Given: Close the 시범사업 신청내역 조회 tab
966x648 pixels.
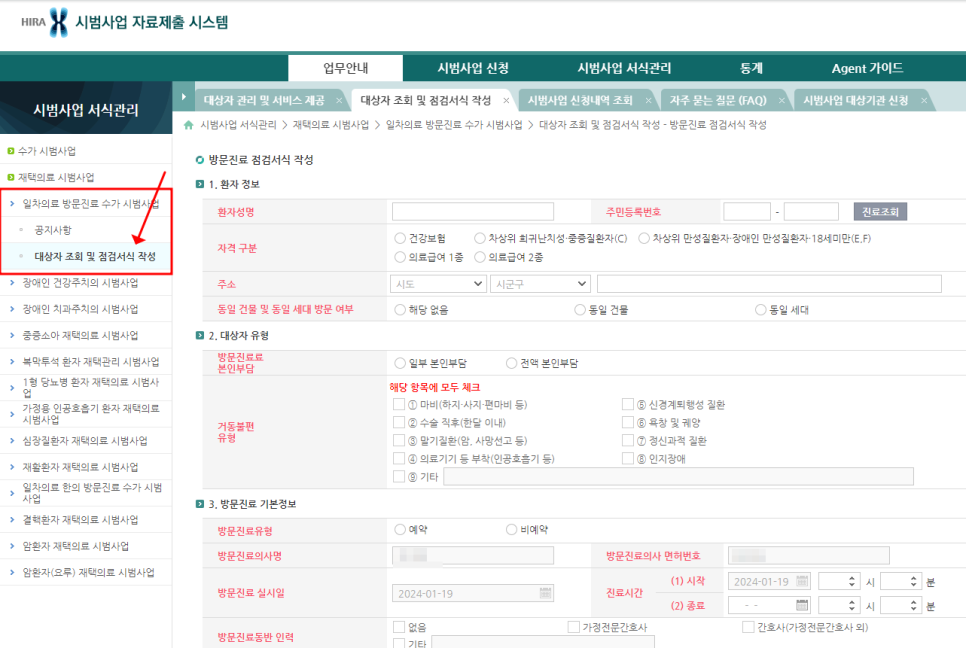Looking at the screenshot, I should (648, 100).
